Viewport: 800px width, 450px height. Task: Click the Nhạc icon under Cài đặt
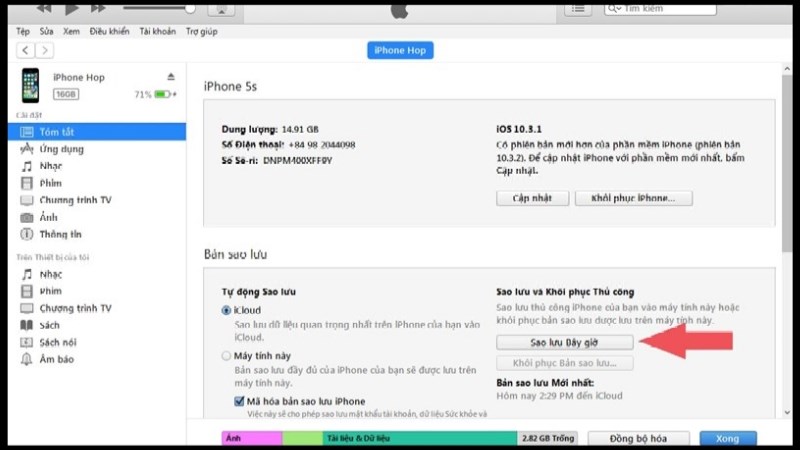(x=27, y=166)
